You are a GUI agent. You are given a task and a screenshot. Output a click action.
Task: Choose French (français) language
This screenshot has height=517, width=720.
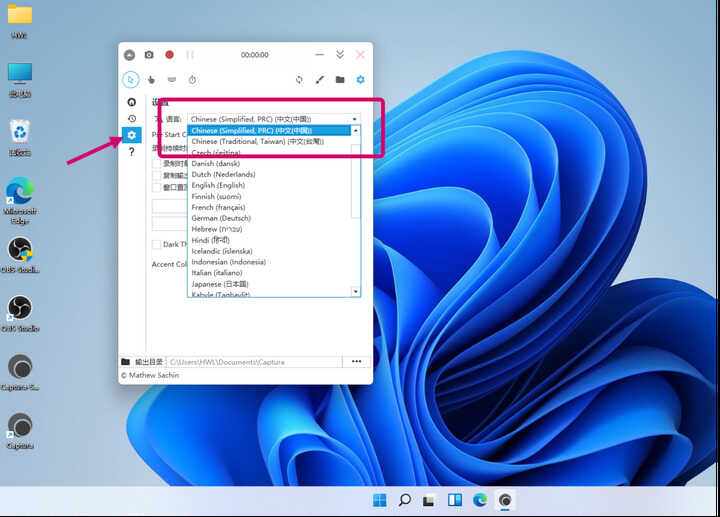tap(269, 207)
